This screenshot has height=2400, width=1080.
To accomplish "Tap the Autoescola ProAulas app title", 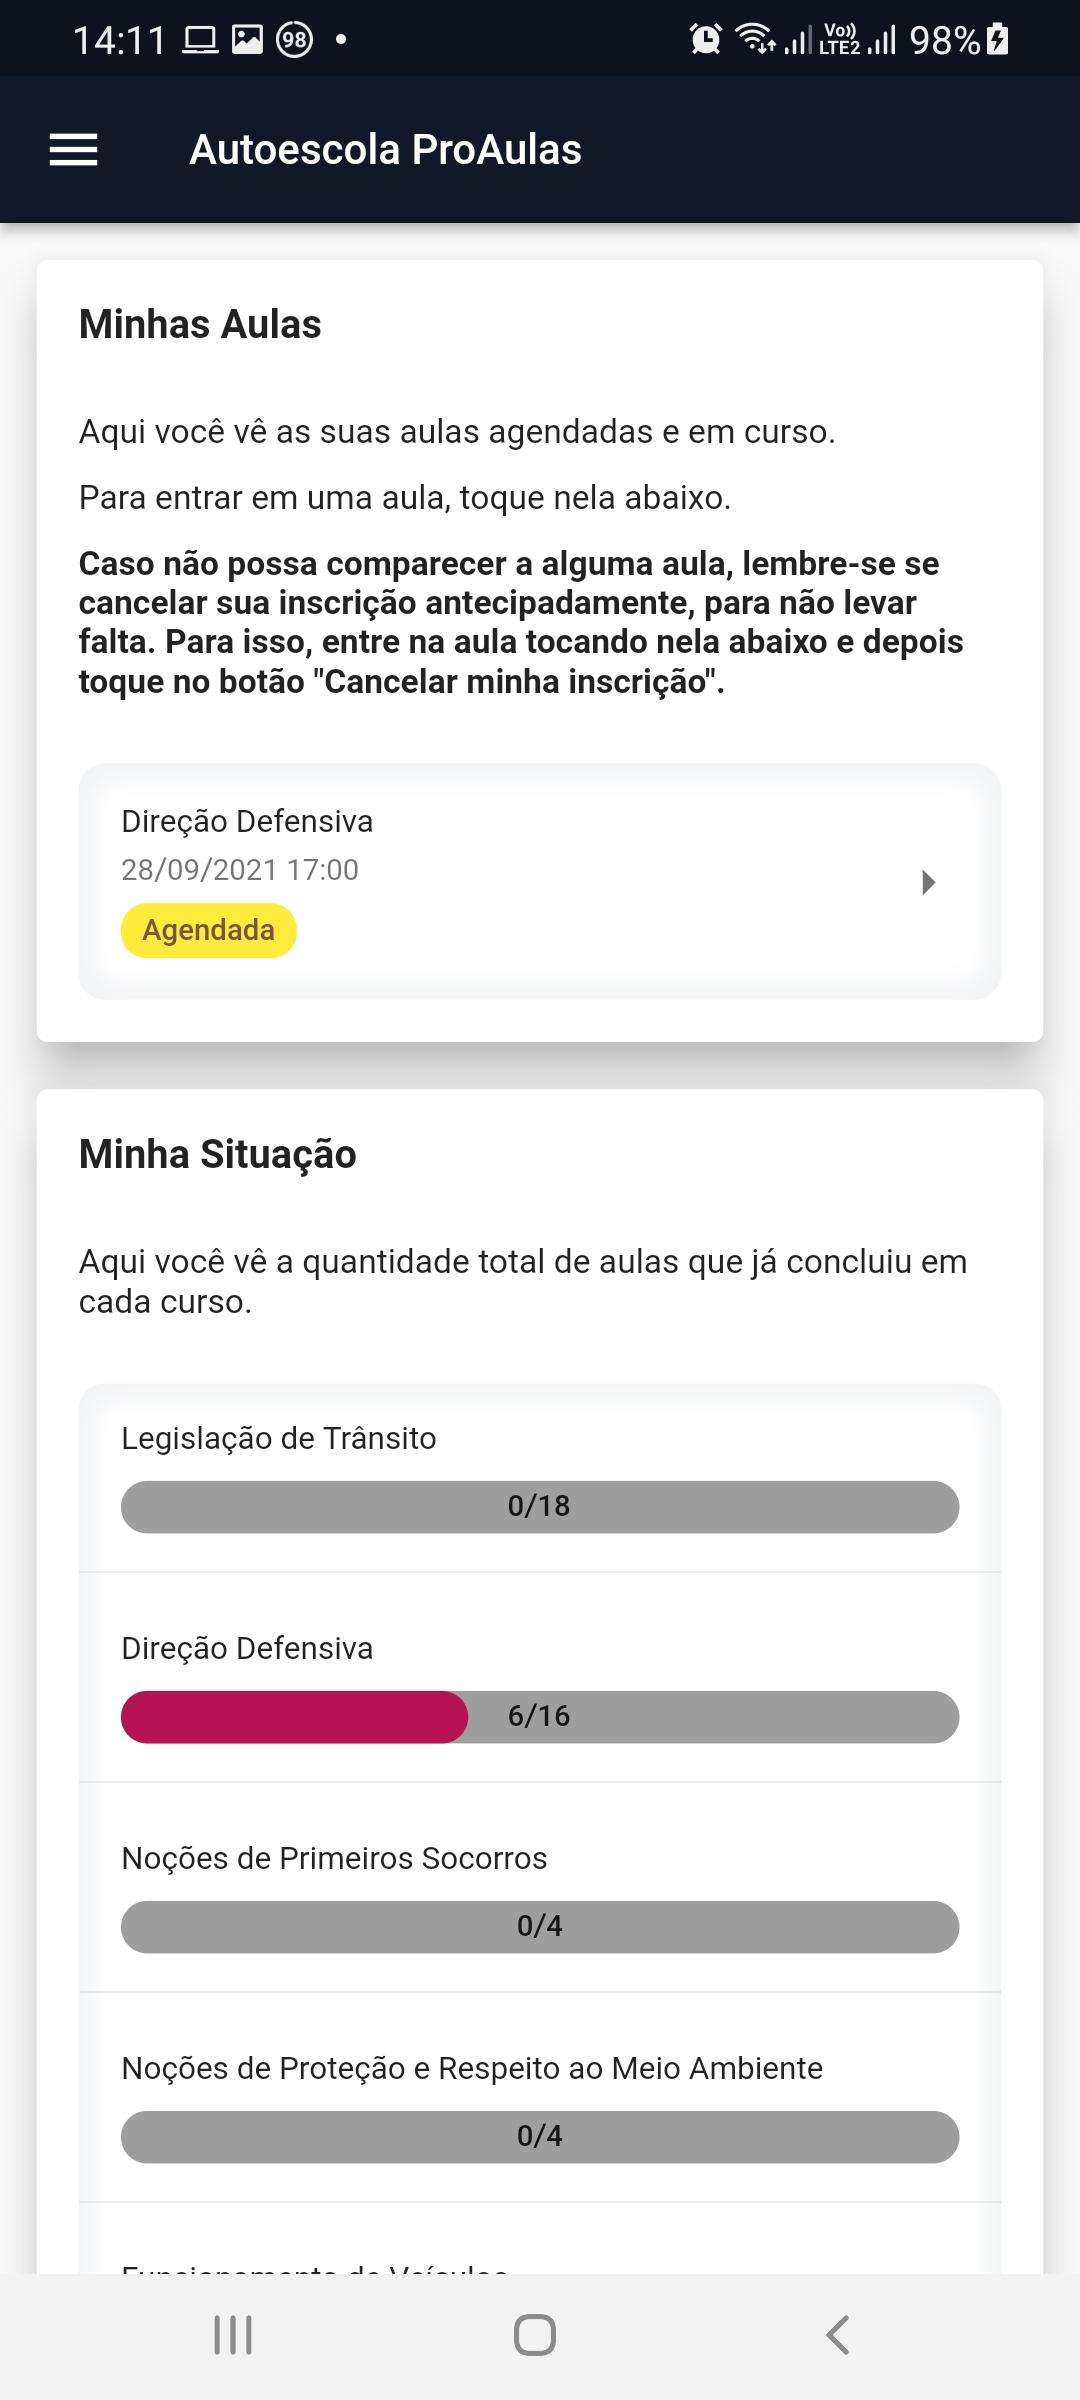I will coord(385,150).
